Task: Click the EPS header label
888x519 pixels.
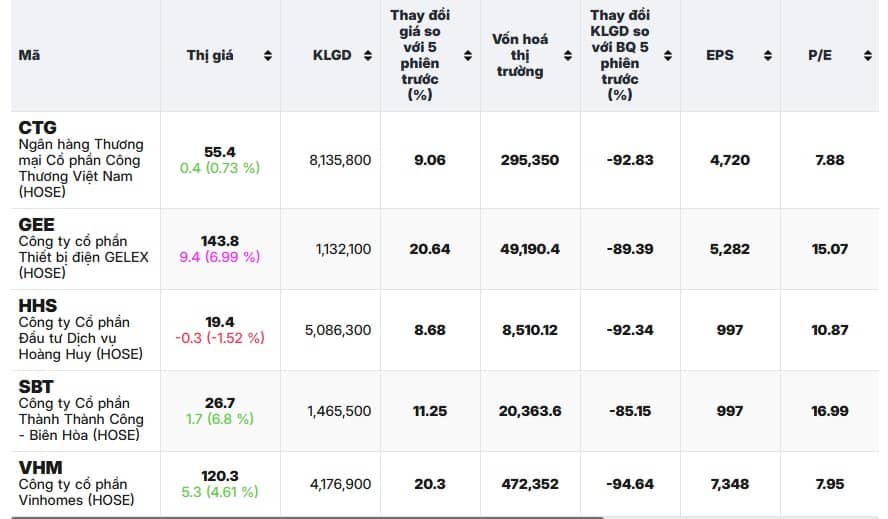Action: click(x=719, y=56)
